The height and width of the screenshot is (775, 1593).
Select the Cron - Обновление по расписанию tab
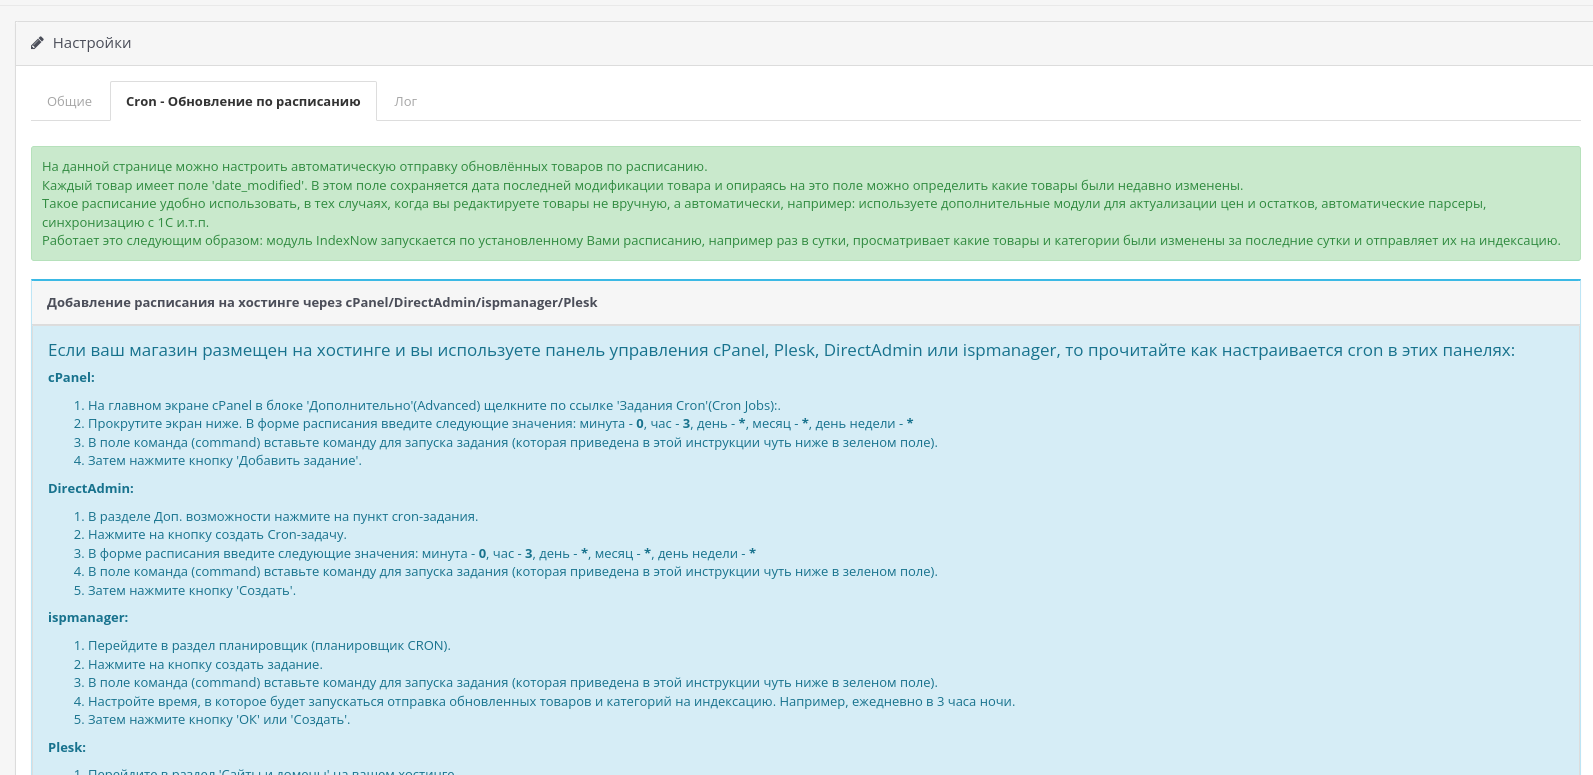pos(243,101)
